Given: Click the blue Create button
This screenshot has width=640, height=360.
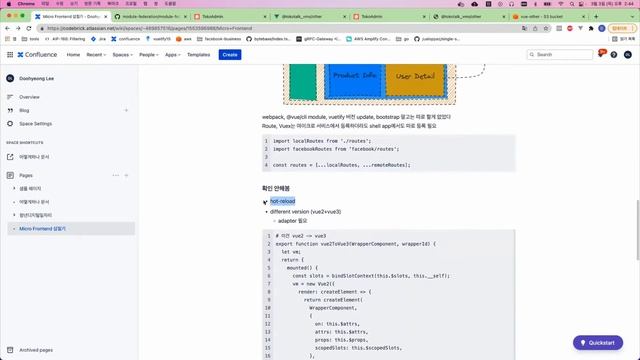Looking at the screenshot, I should tap(230, 55).
